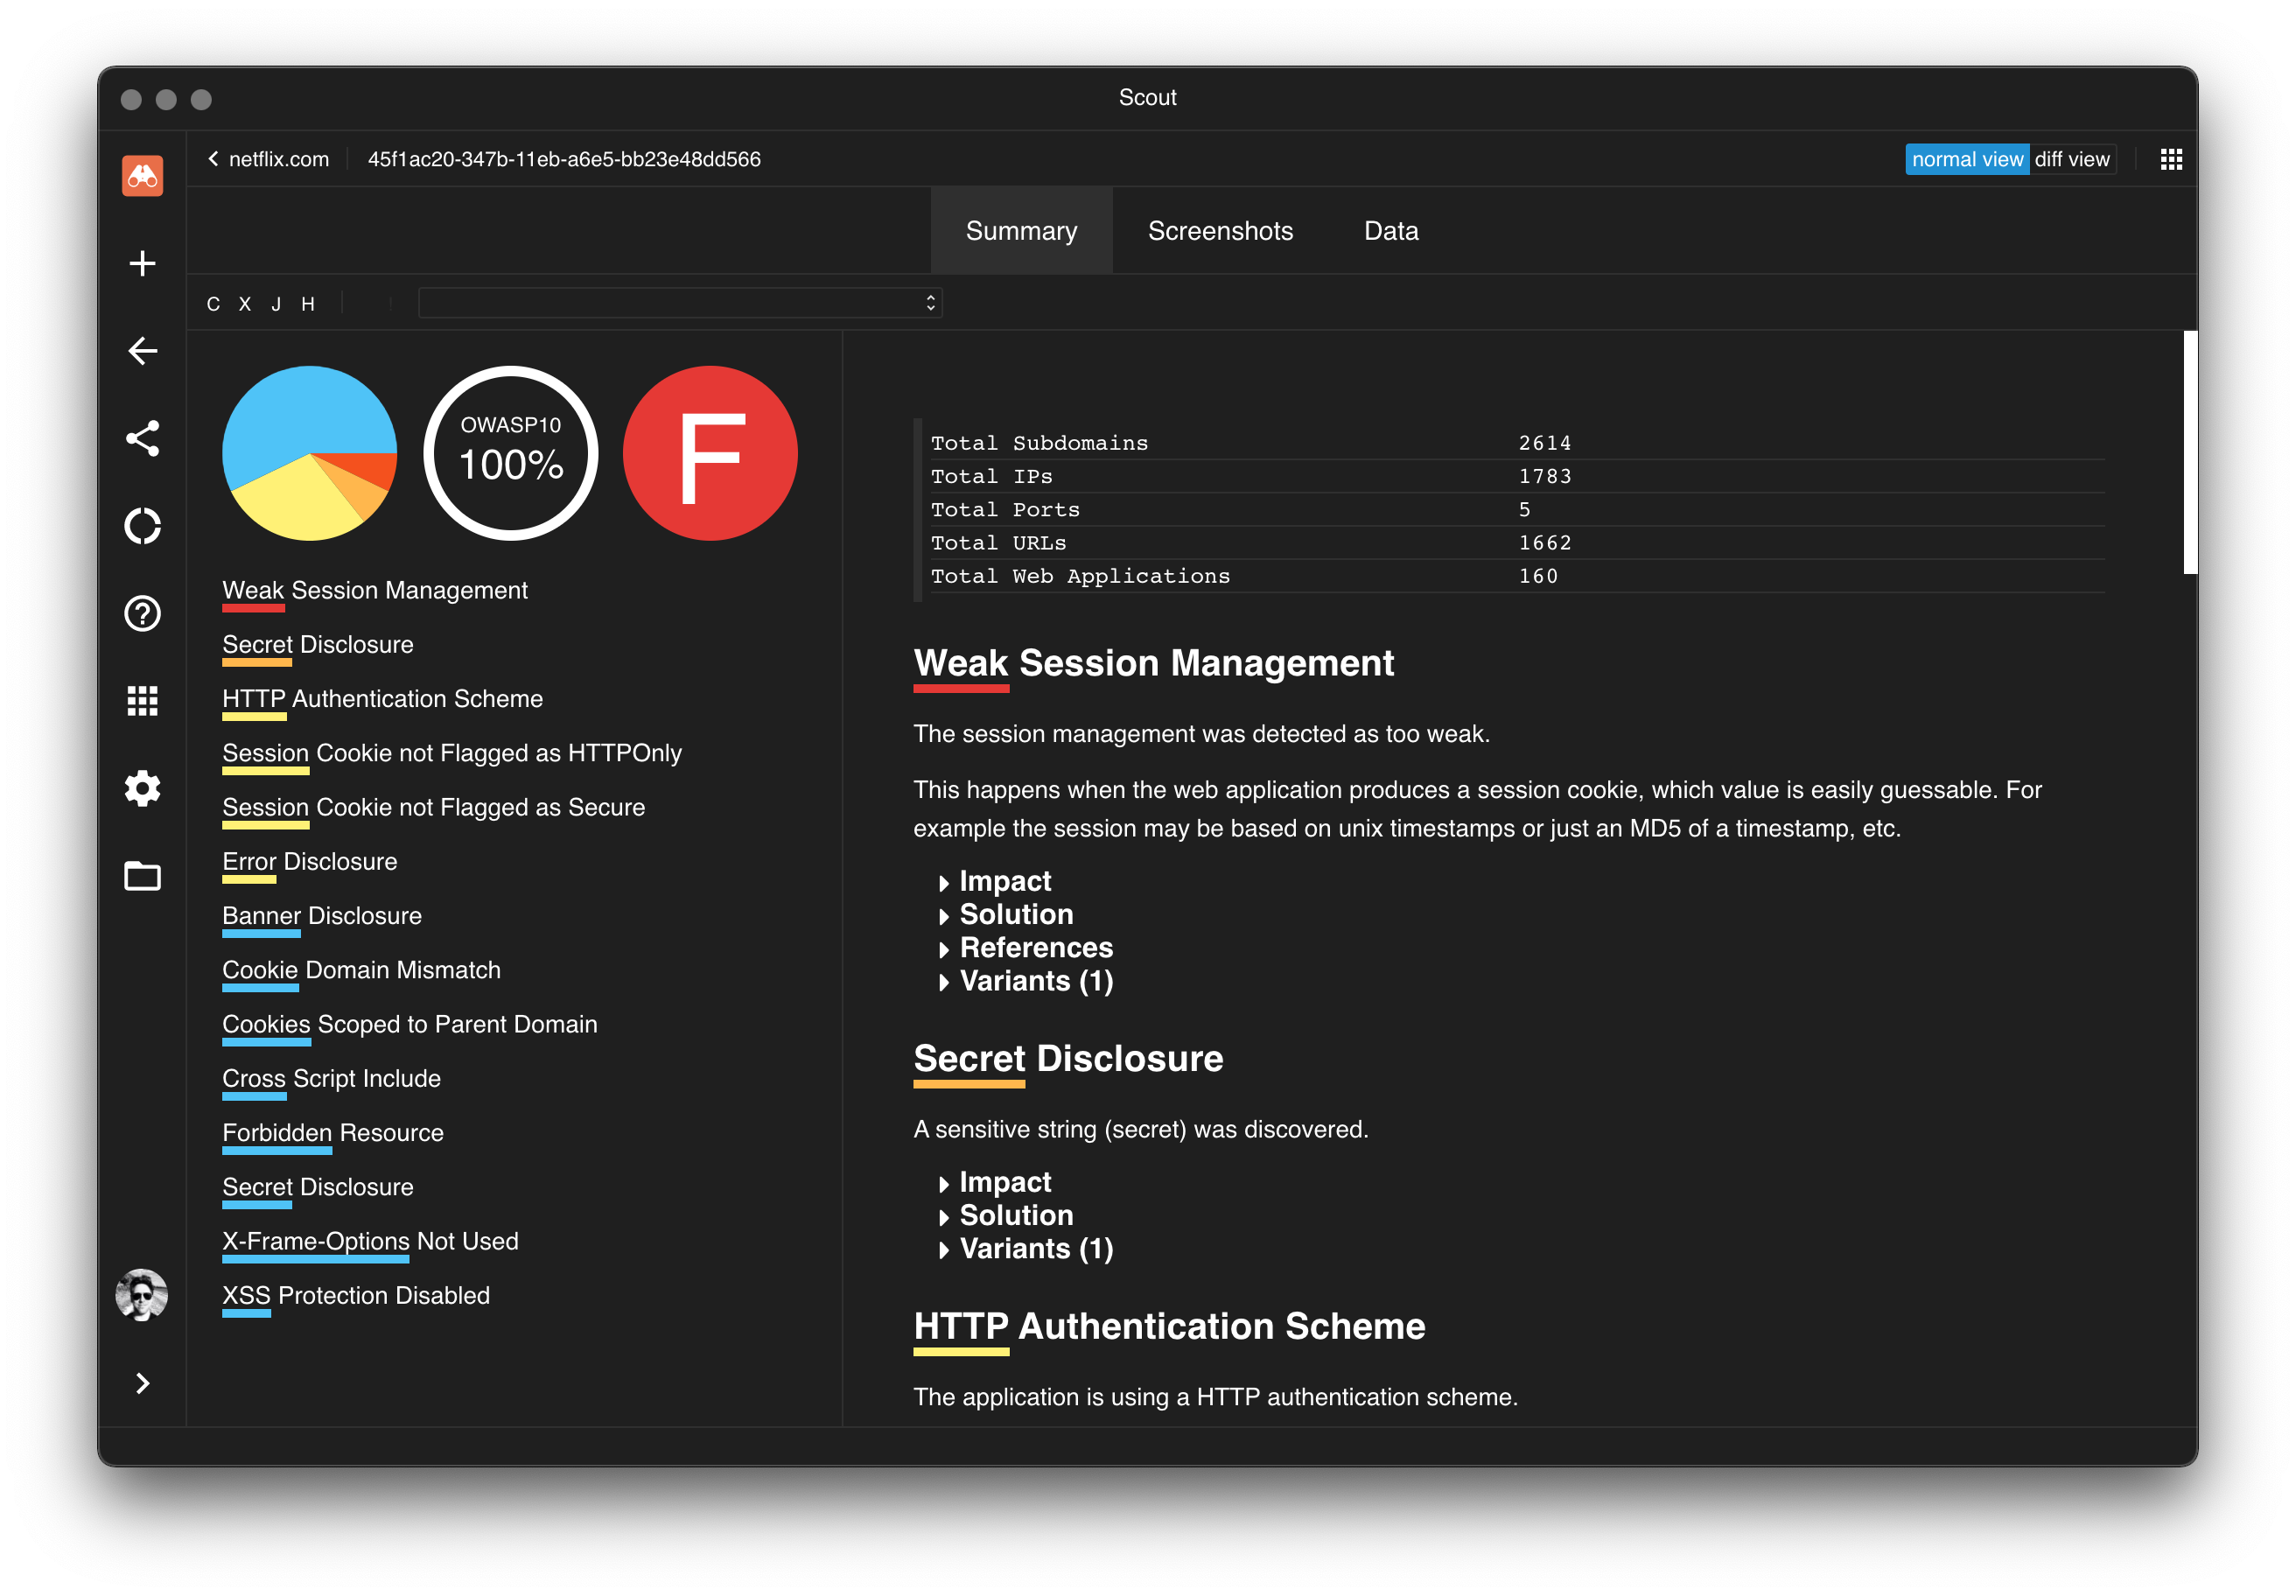Open the folder icon in sidebar
Image resolution: width=2296 pixels, height=1596 pixels.
(142, 876)
